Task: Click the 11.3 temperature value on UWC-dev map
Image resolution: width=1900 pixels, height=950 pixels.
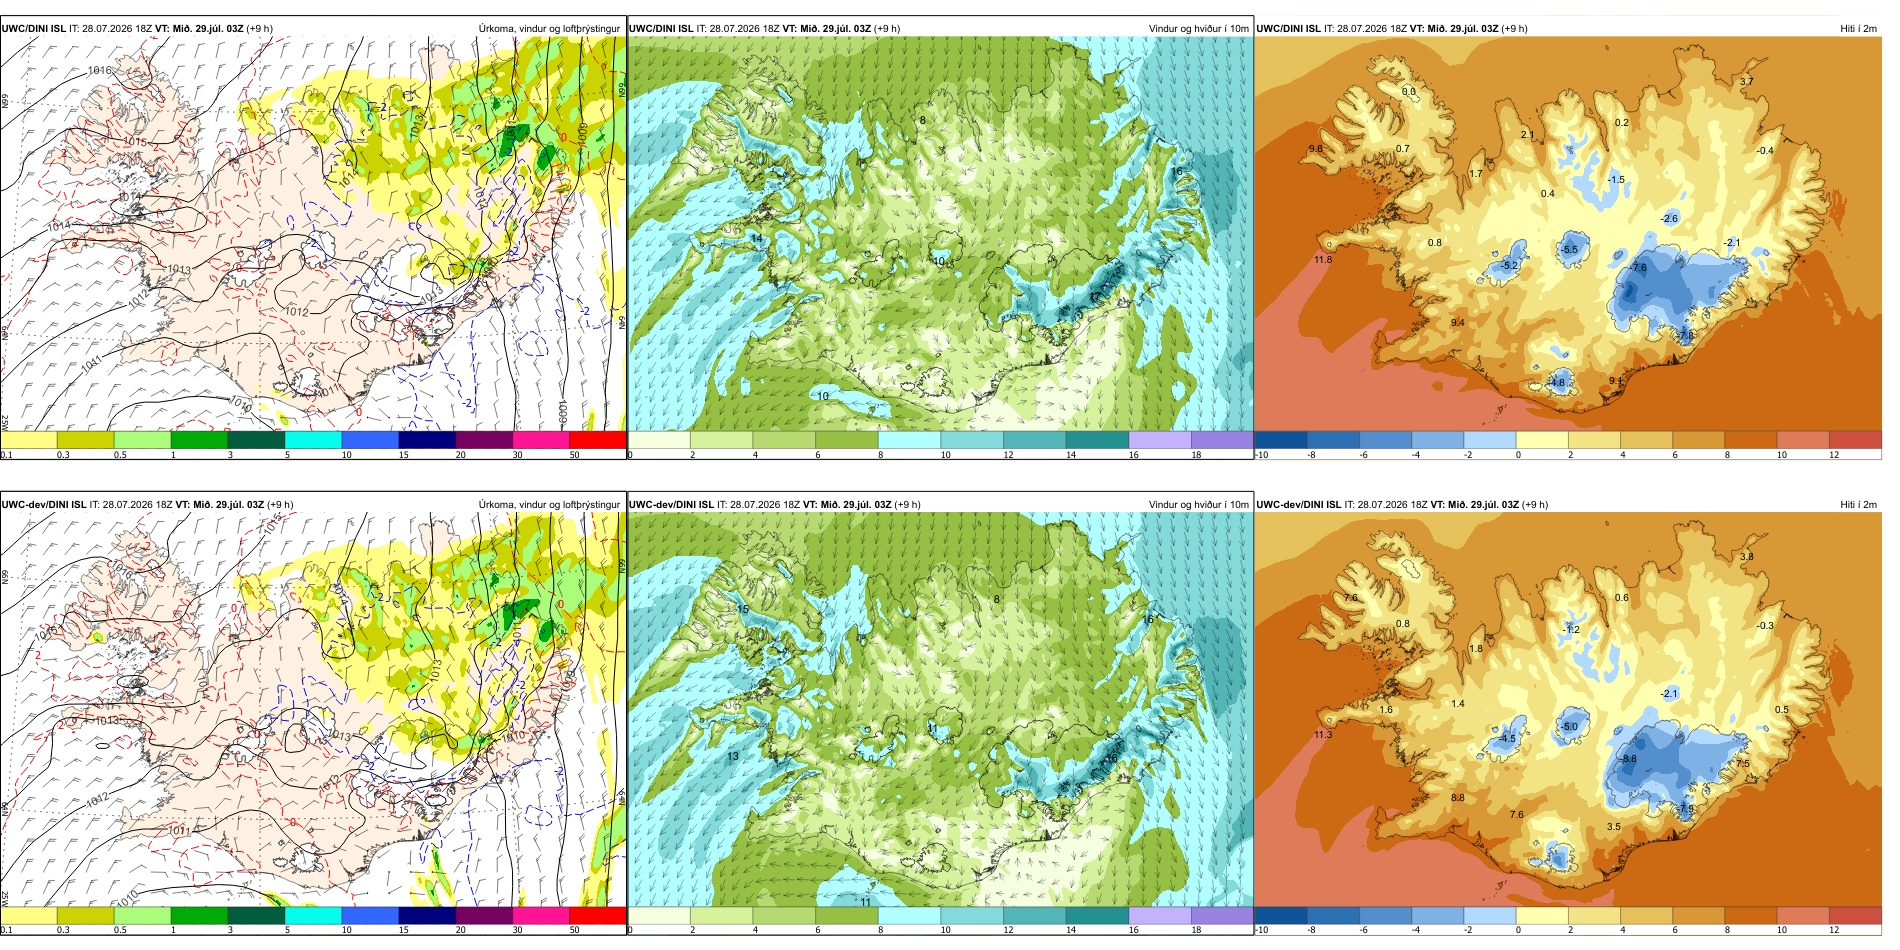Action: pos(1323,735)
